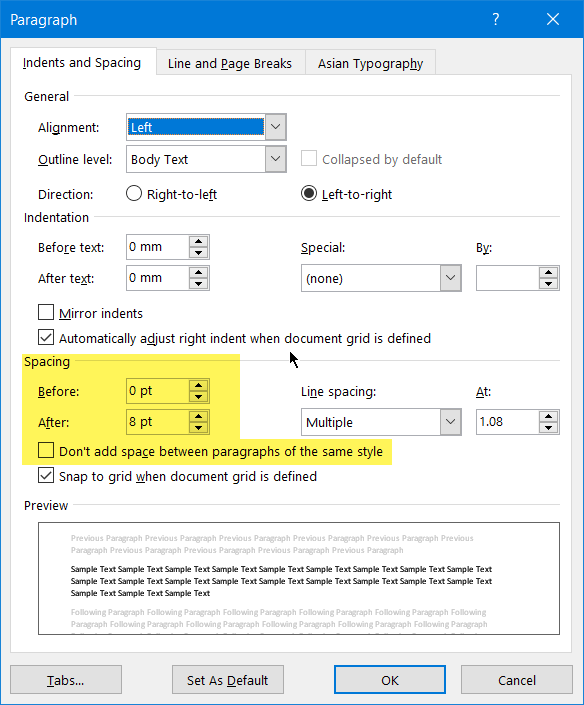Switch to Indents and Spacing tab
The image size is (584, 705).
pyautogui.click(x=82, y=62)
